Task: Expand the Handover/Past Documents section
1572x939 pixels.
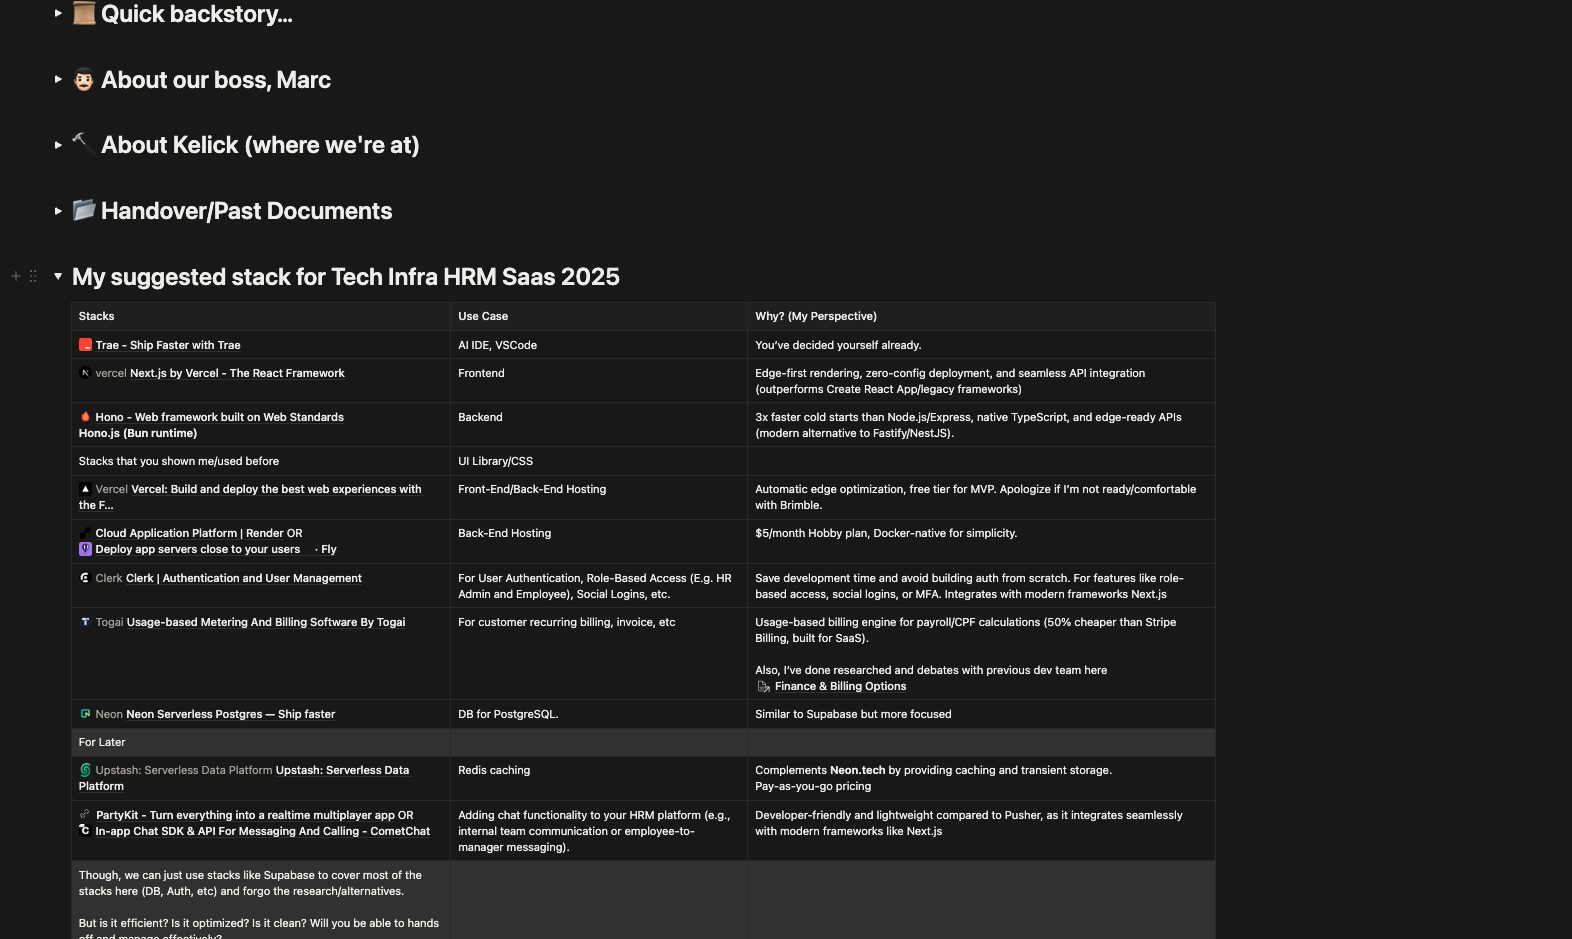Action: (58, 211)
